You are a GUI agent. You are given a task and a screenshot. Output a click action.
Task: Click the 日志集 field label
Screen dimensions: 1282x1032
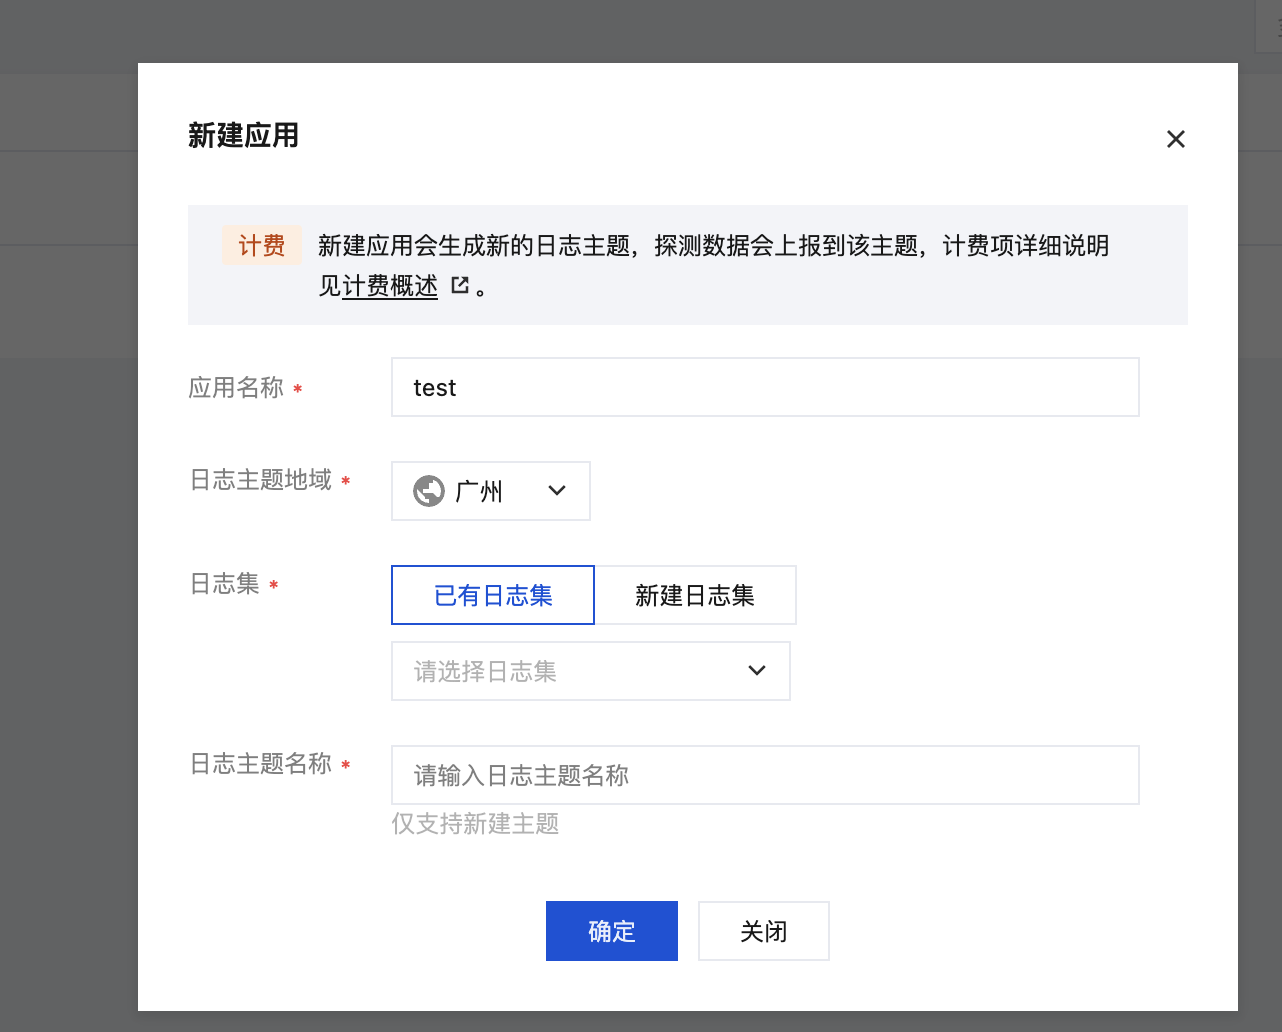(225, 584)
